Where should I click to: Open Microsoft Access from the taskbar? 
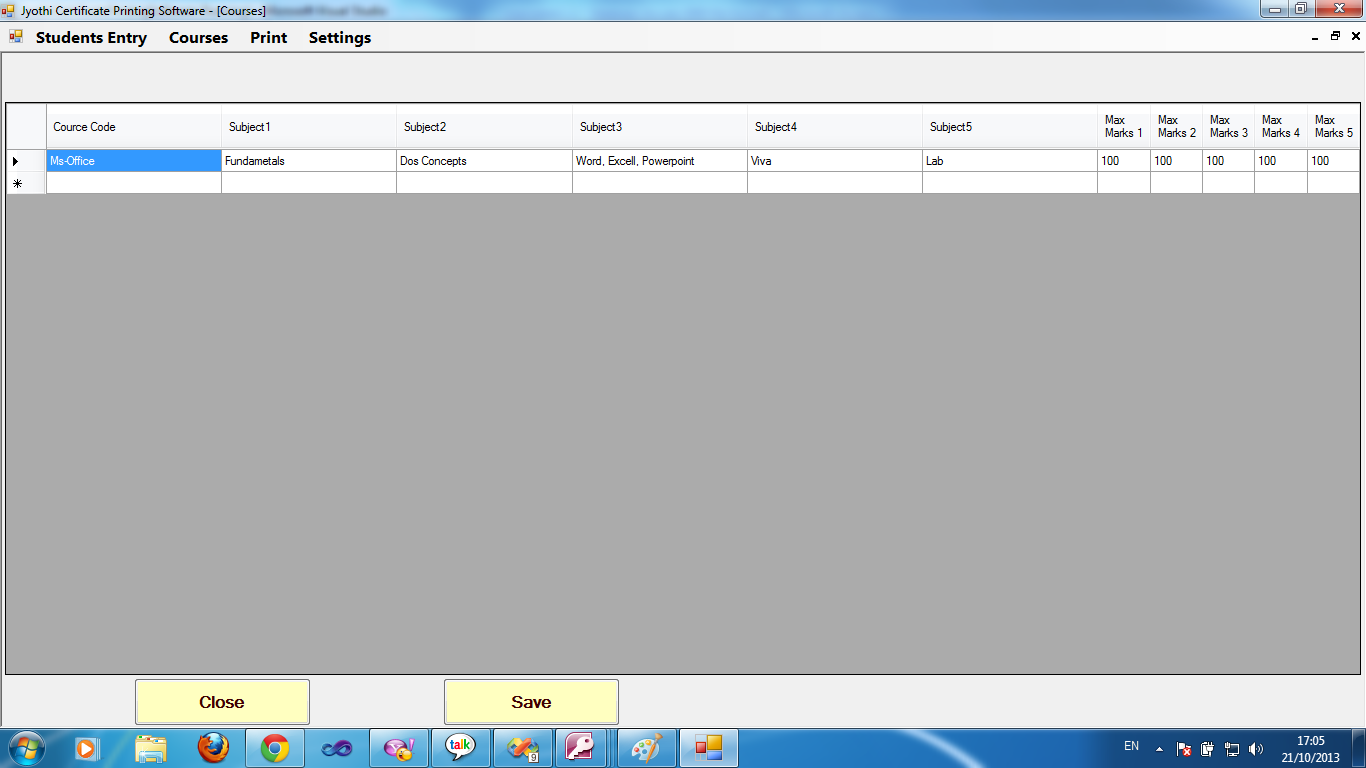(x=584, y=747)
